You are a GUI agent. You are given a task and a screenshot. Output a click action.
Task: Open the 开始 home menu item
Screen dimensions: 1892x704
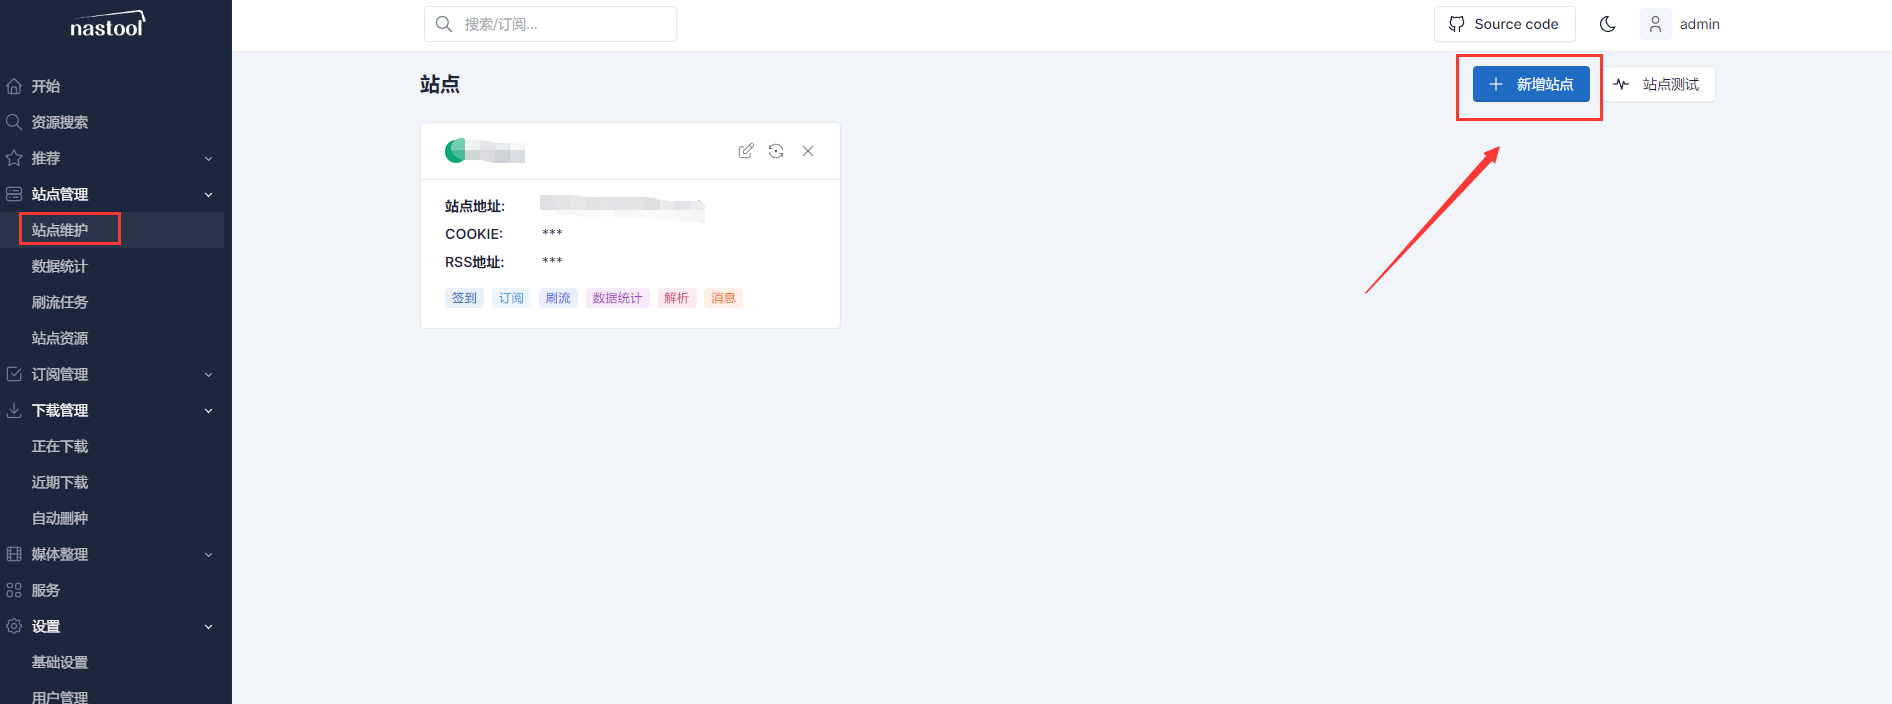[46, 86]
